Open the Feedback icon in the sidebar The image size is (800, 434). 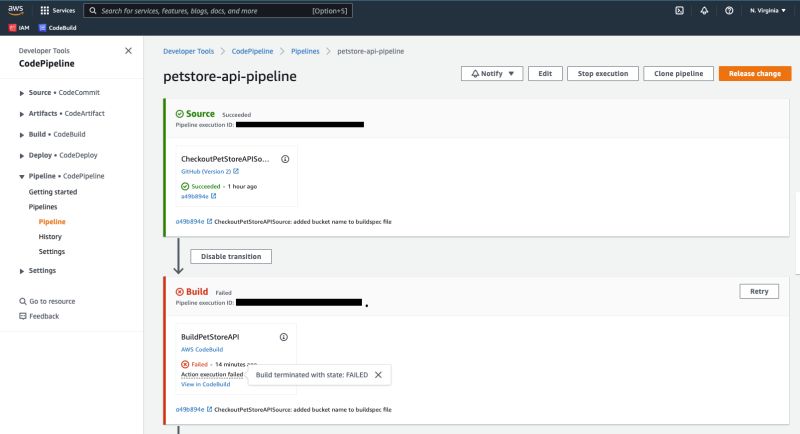22,316
